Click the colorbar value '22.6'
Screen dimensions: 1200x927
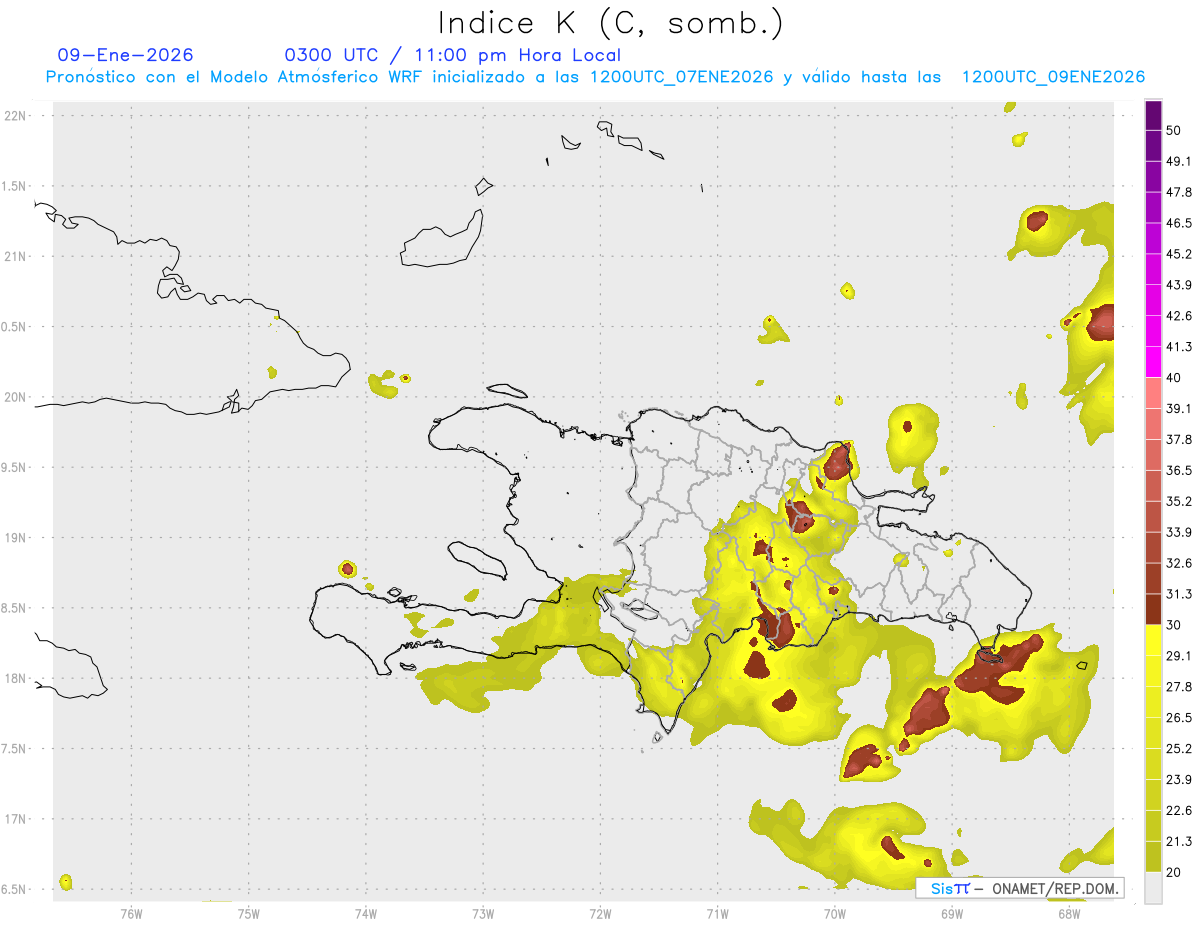(x=1179, y=811)
